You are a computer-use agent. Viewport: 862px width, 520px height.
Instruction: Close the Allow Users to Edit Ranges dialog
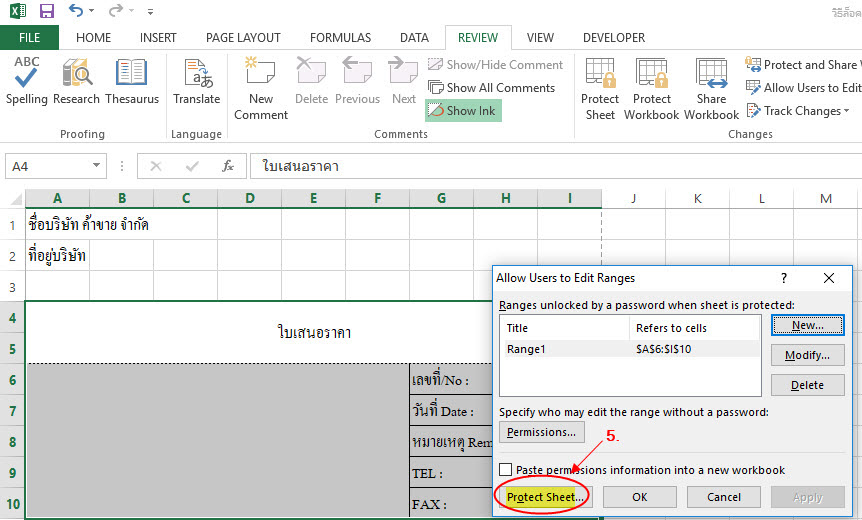pyautogui.click(x=829, y=278)
